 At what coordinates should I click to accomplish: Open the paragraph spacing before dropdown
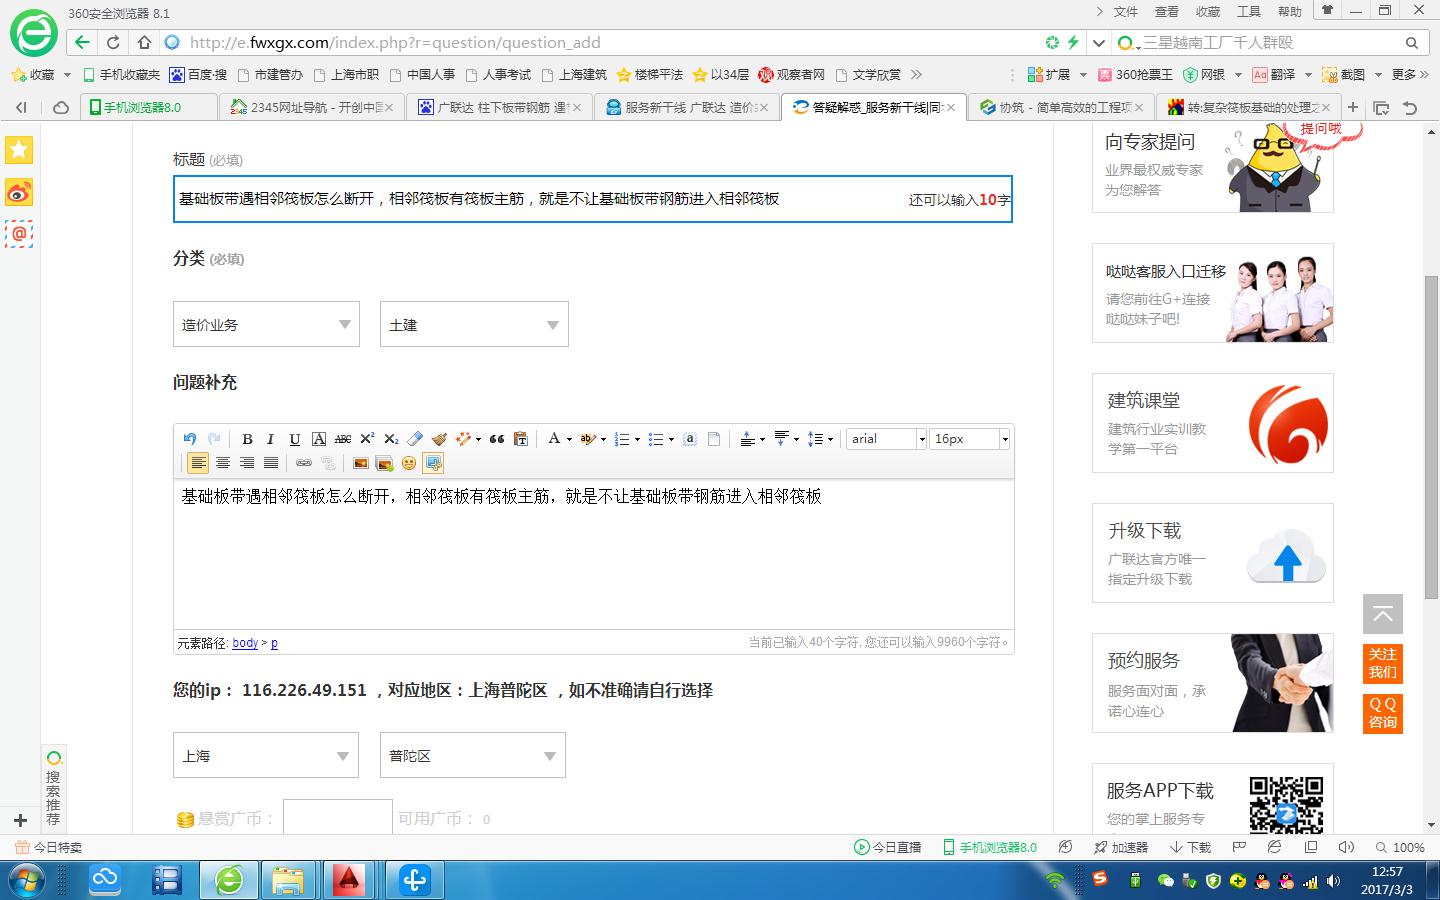tap(762, 439)
